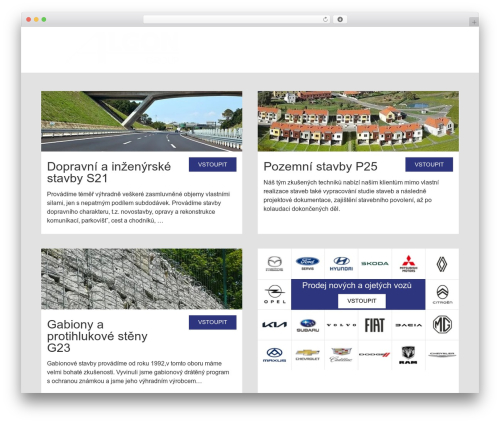
Task: Click heading Pozemní stavby P25
Action: tap(320, 166)
